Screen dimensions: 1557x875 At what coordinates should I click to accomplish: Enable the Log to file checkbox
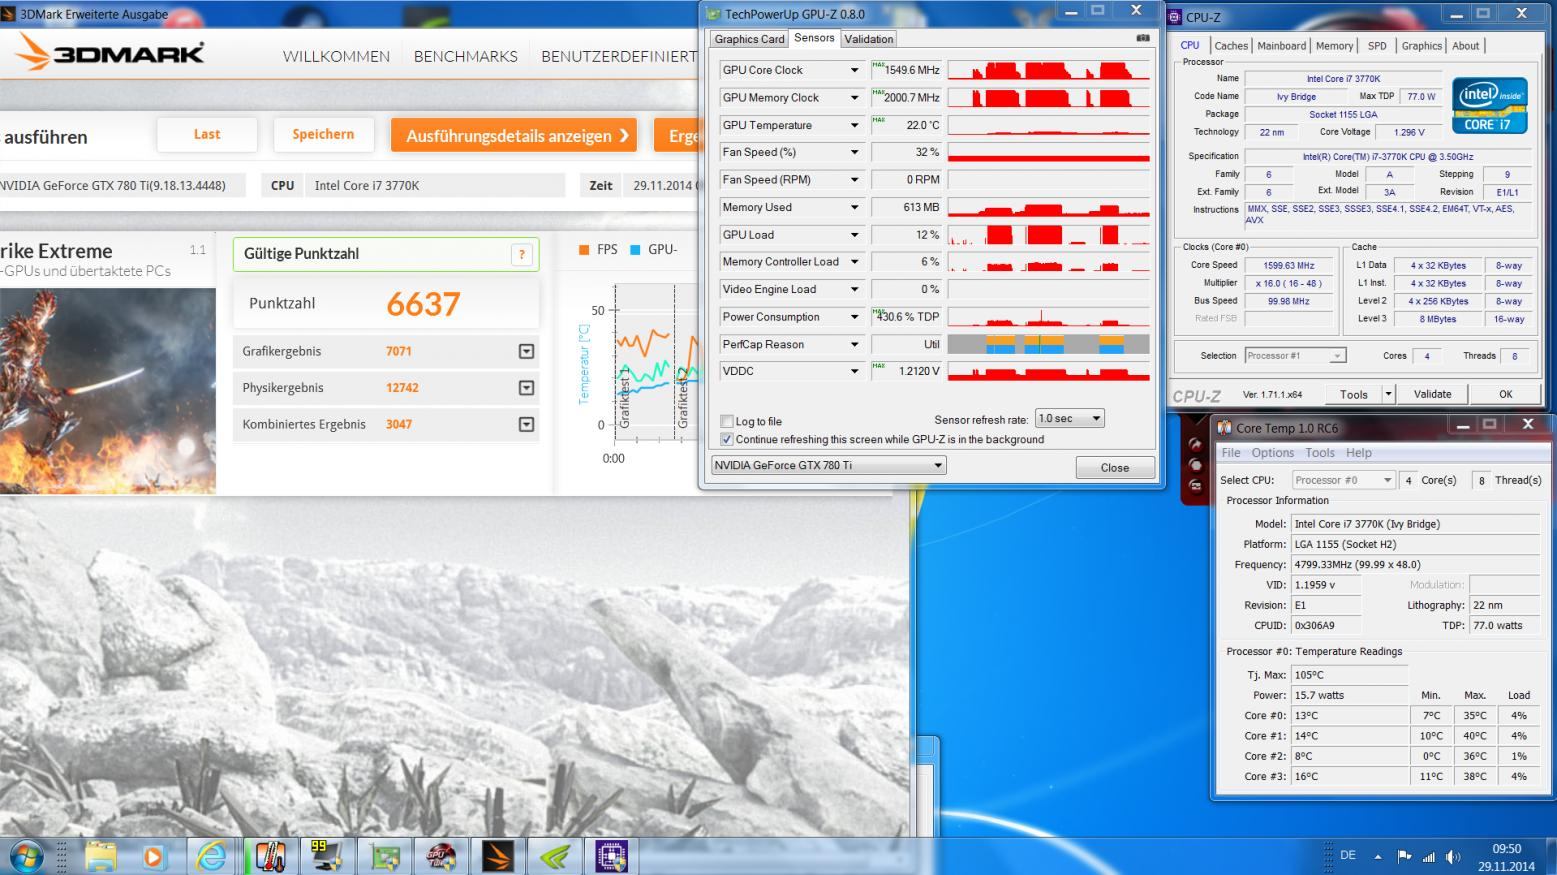click(727, 421)
